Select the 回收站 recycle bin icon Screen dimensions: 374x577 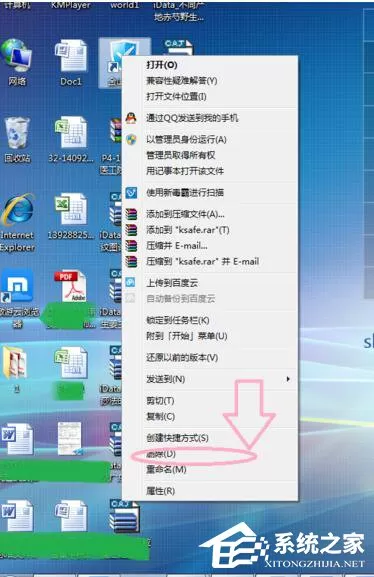(17, 139)
